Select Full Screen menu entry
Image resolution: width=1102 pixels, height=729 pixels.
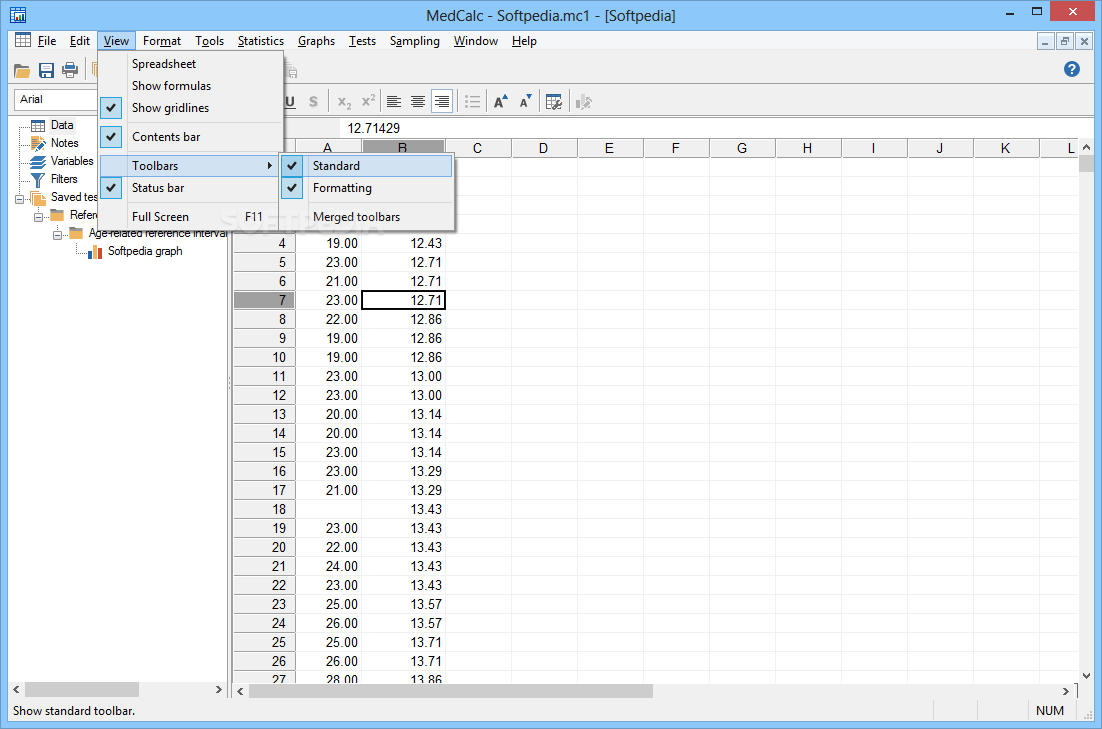click(x=190, y=217)
